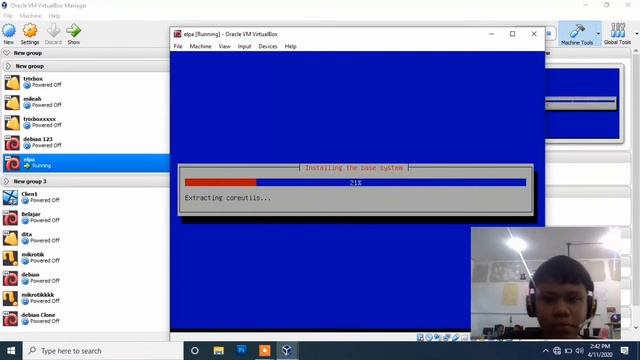This screenshot has width=640, height=360.
Task: Open File menu in VirtualBox Manager
Action: (8, 16)
